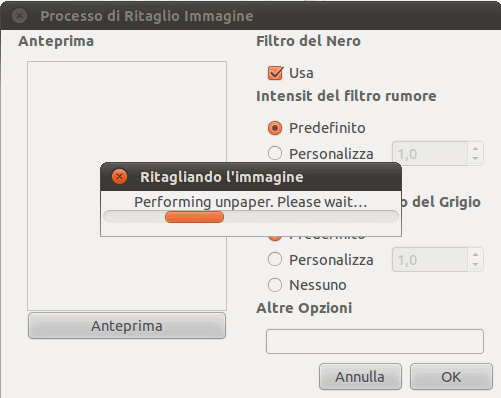The image size is (501, 398).
Task: Increase the noise filter spinner value
Action: pos(476,149)
